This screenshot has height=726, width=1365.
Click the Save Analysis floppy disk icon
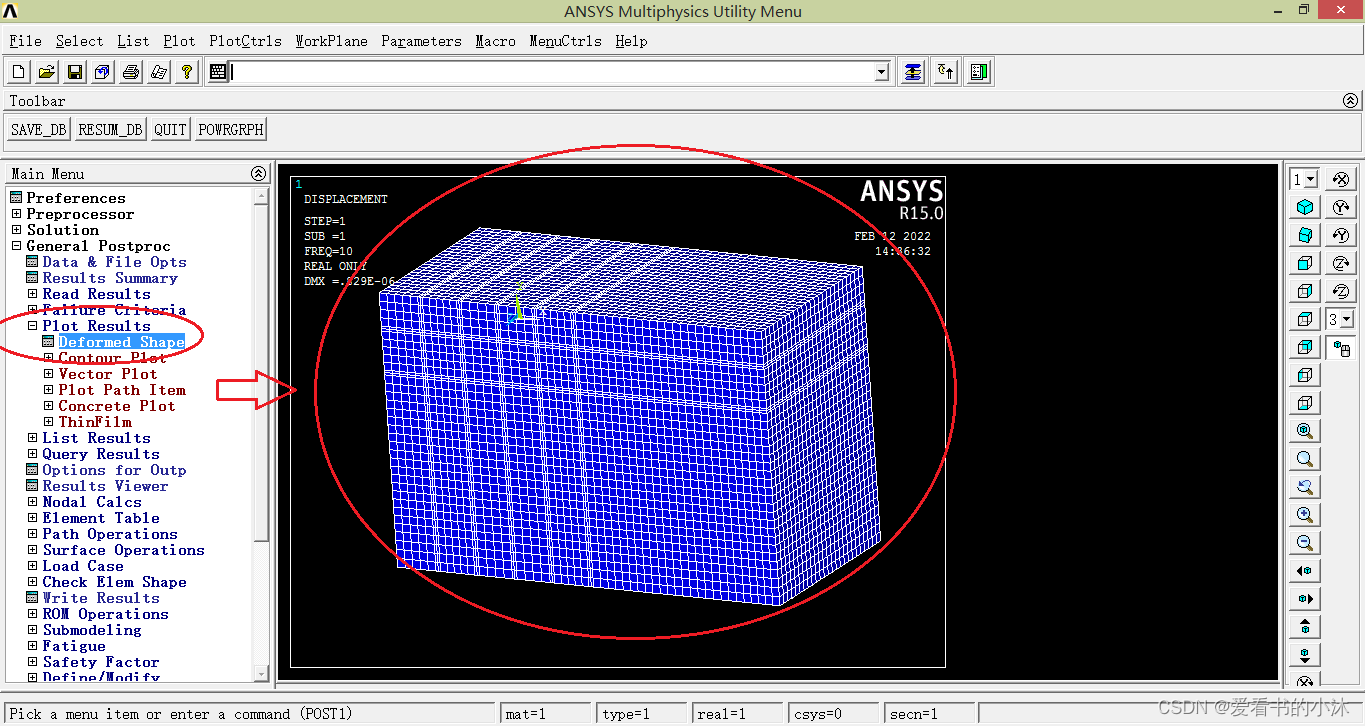click(75, 72)
